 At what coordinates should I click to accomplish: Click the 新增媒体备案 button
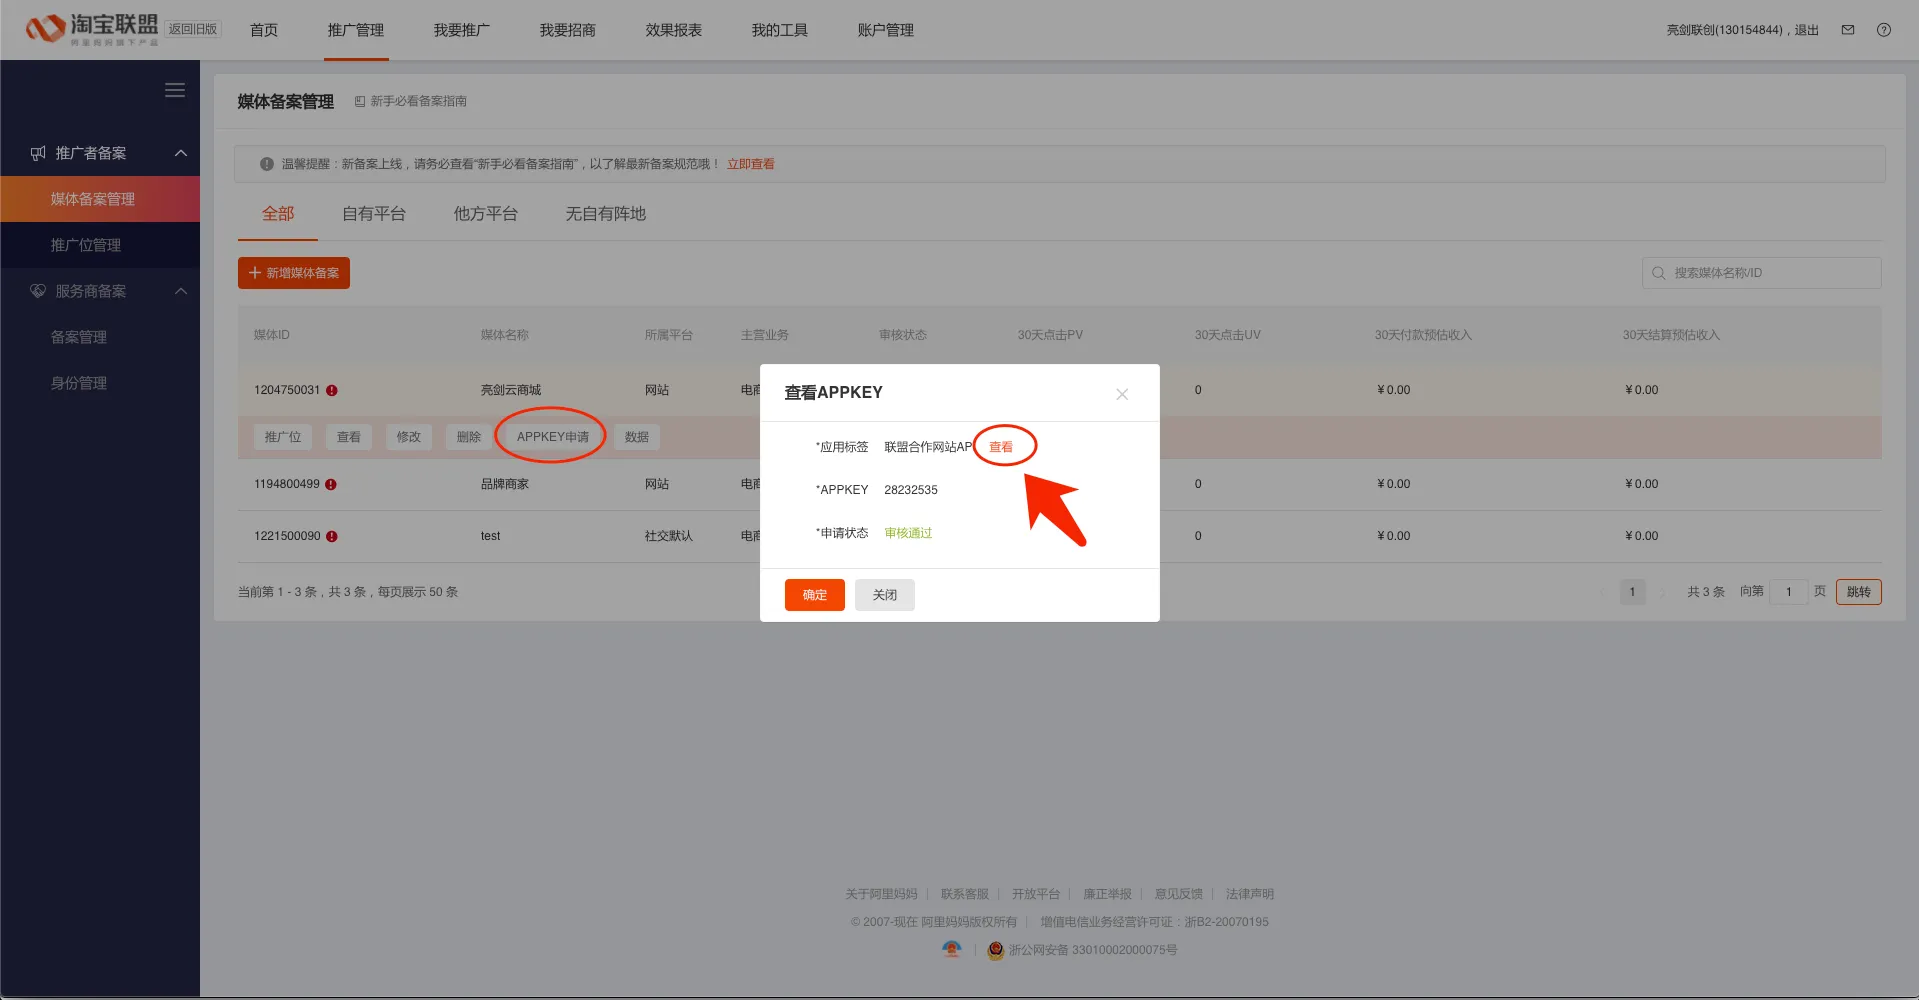pyautogui.click(x=294, y=273)
